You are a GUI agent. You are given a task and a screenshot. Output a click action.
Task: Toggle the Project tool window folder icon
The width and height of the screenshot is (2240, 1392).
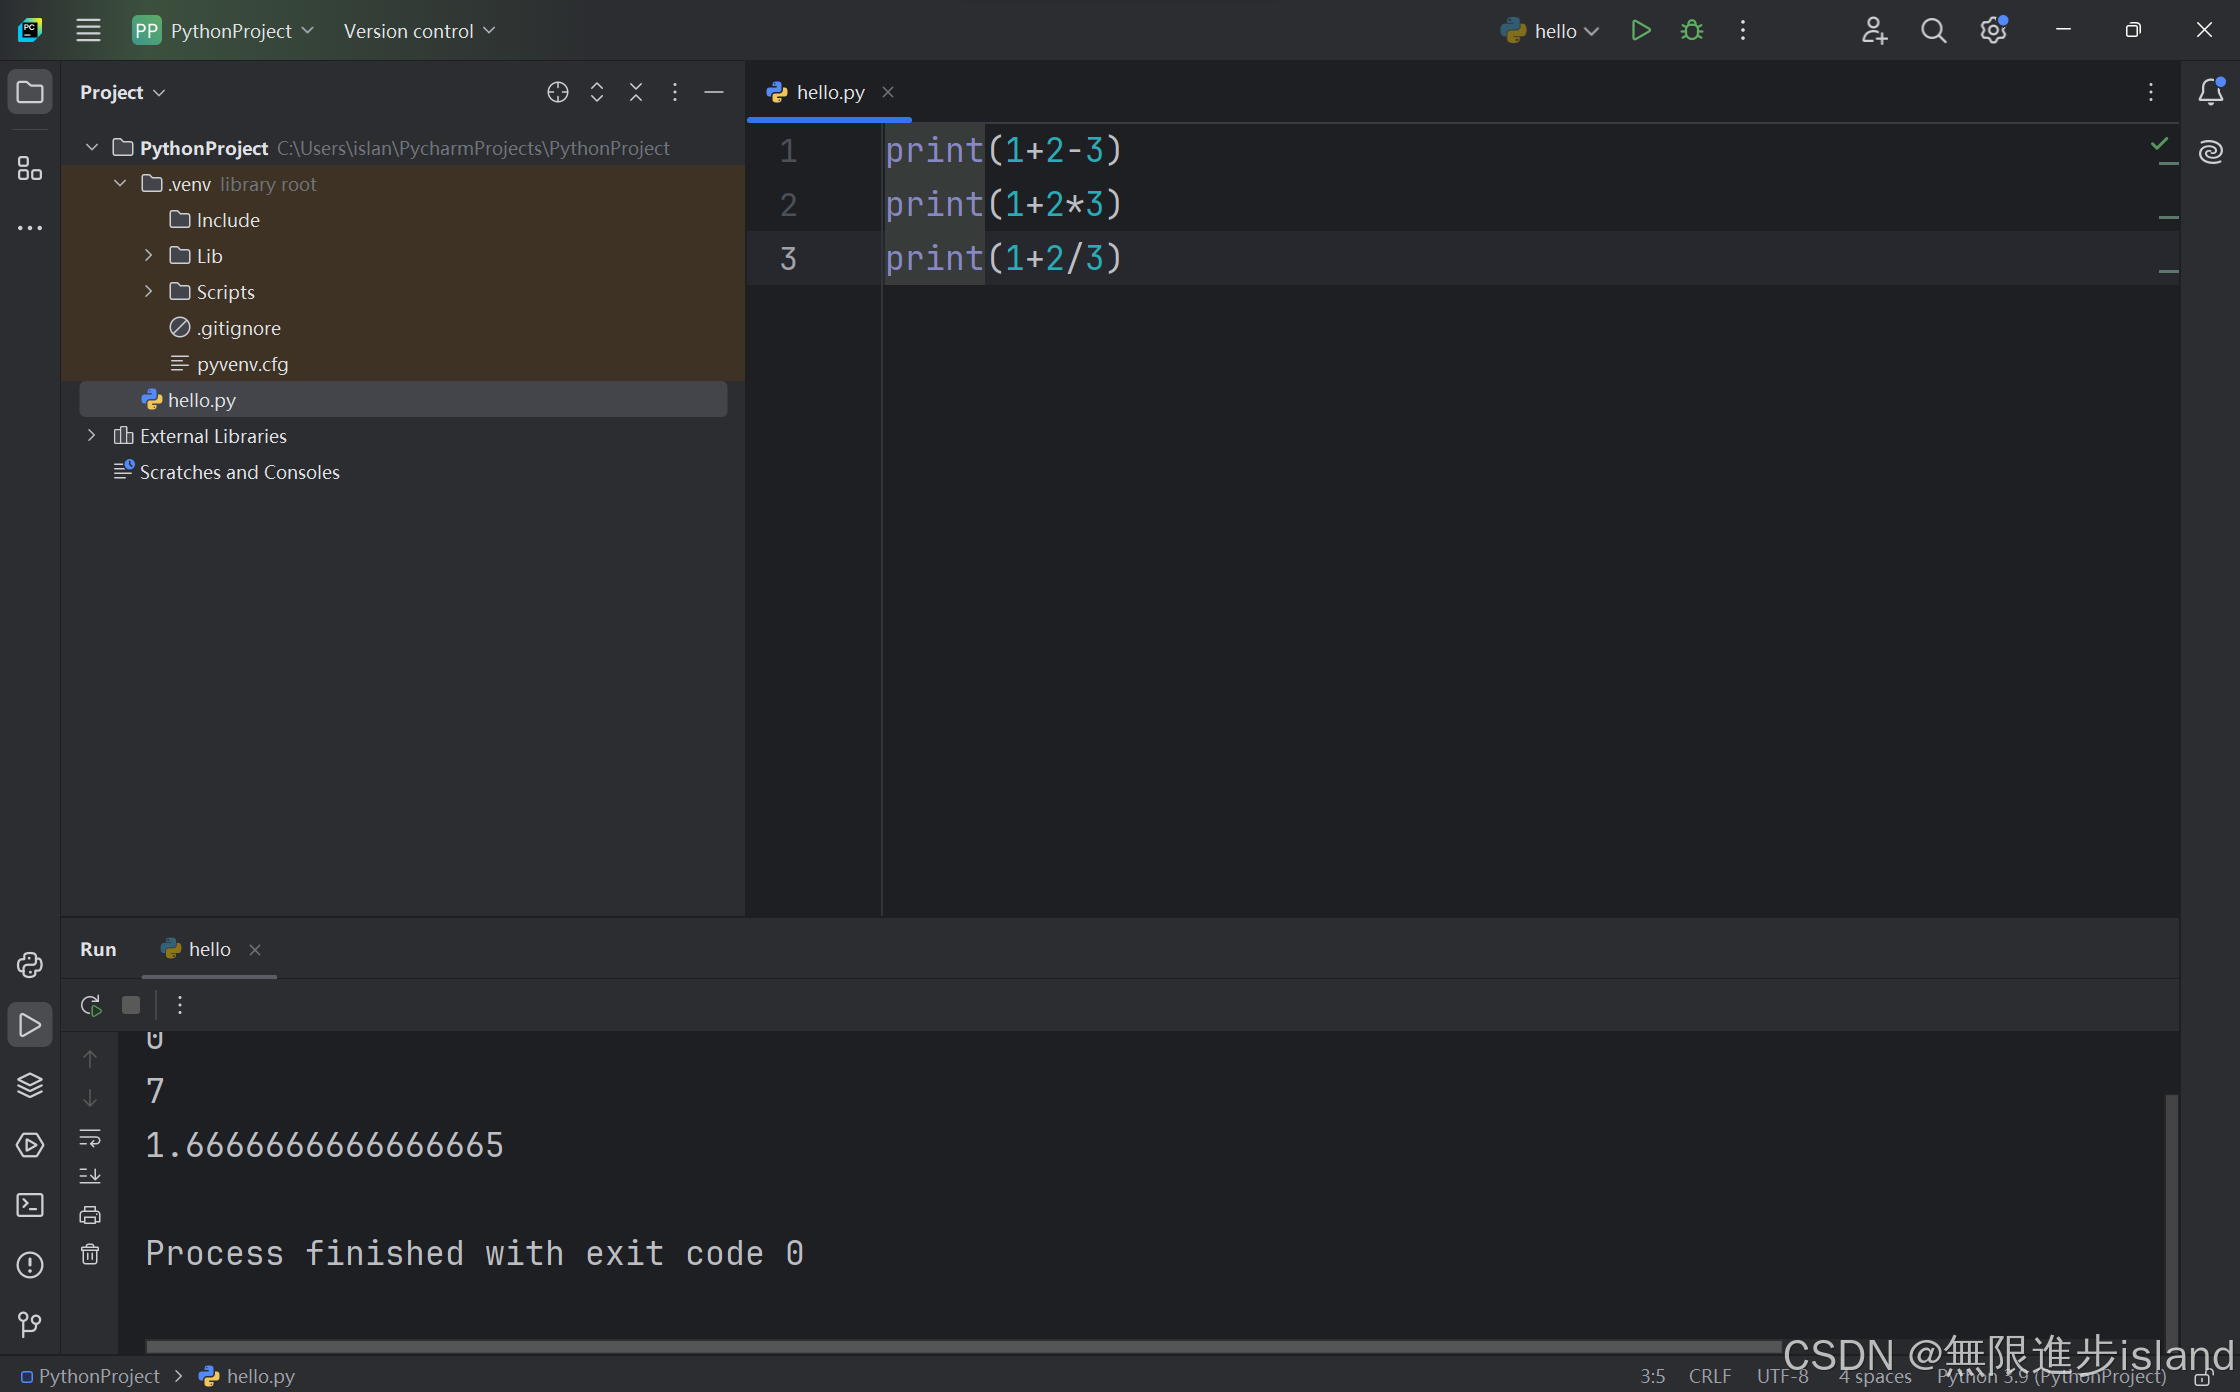(30, 92)
